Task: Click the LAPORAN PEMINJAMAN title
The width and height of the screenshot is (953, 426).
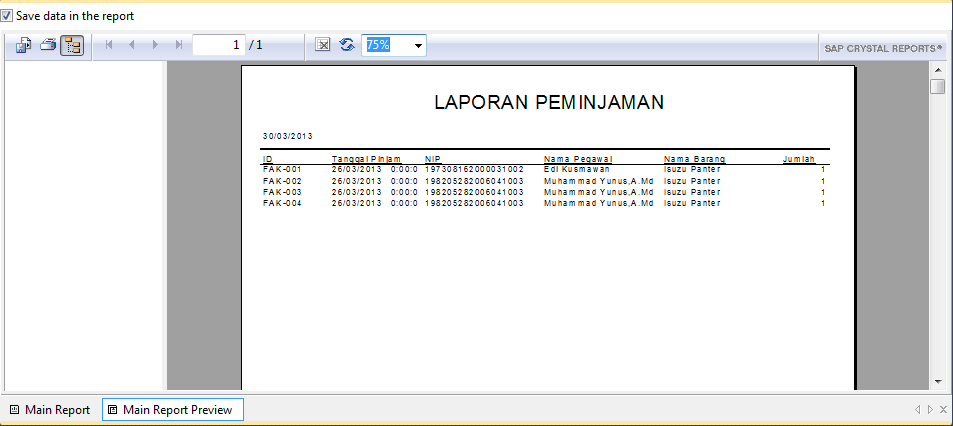Action: (549, 103)
